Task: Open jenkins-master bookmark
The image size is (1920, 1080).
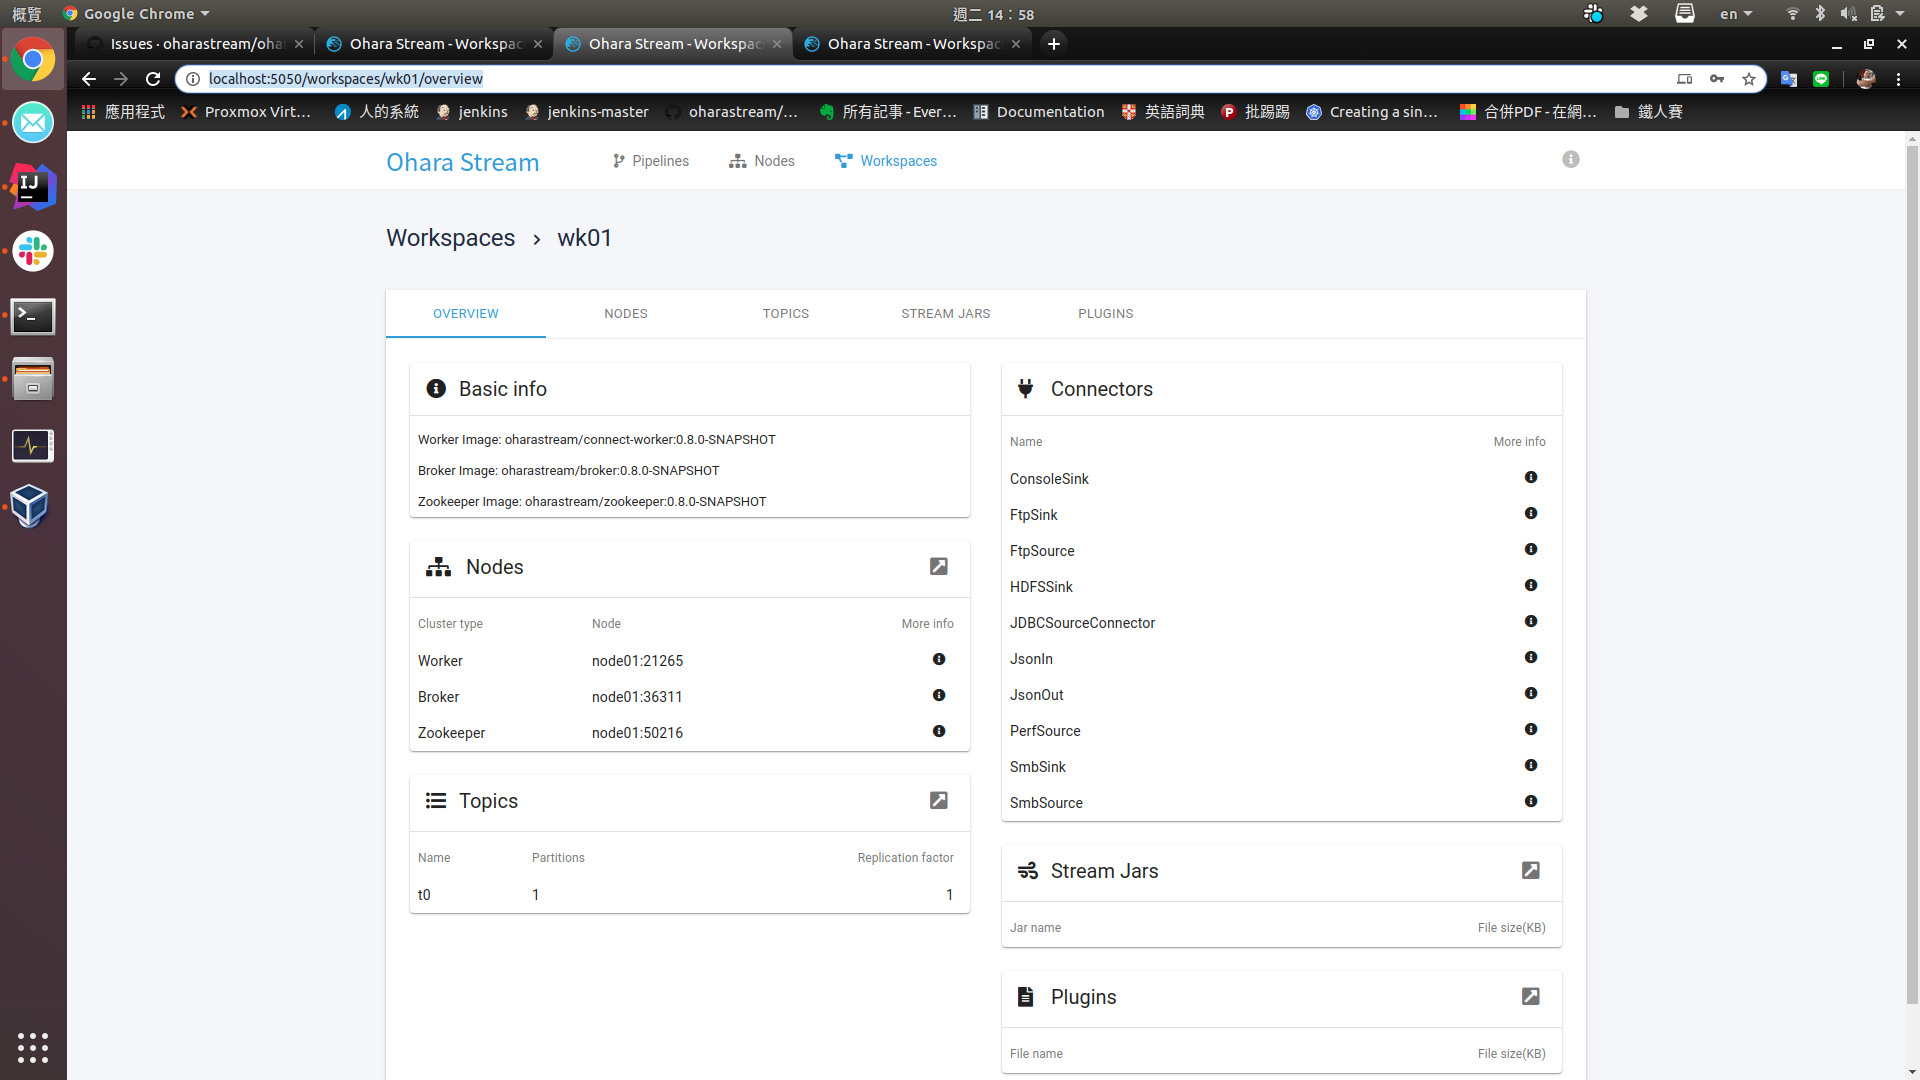Action: click(x=587, y=112)
